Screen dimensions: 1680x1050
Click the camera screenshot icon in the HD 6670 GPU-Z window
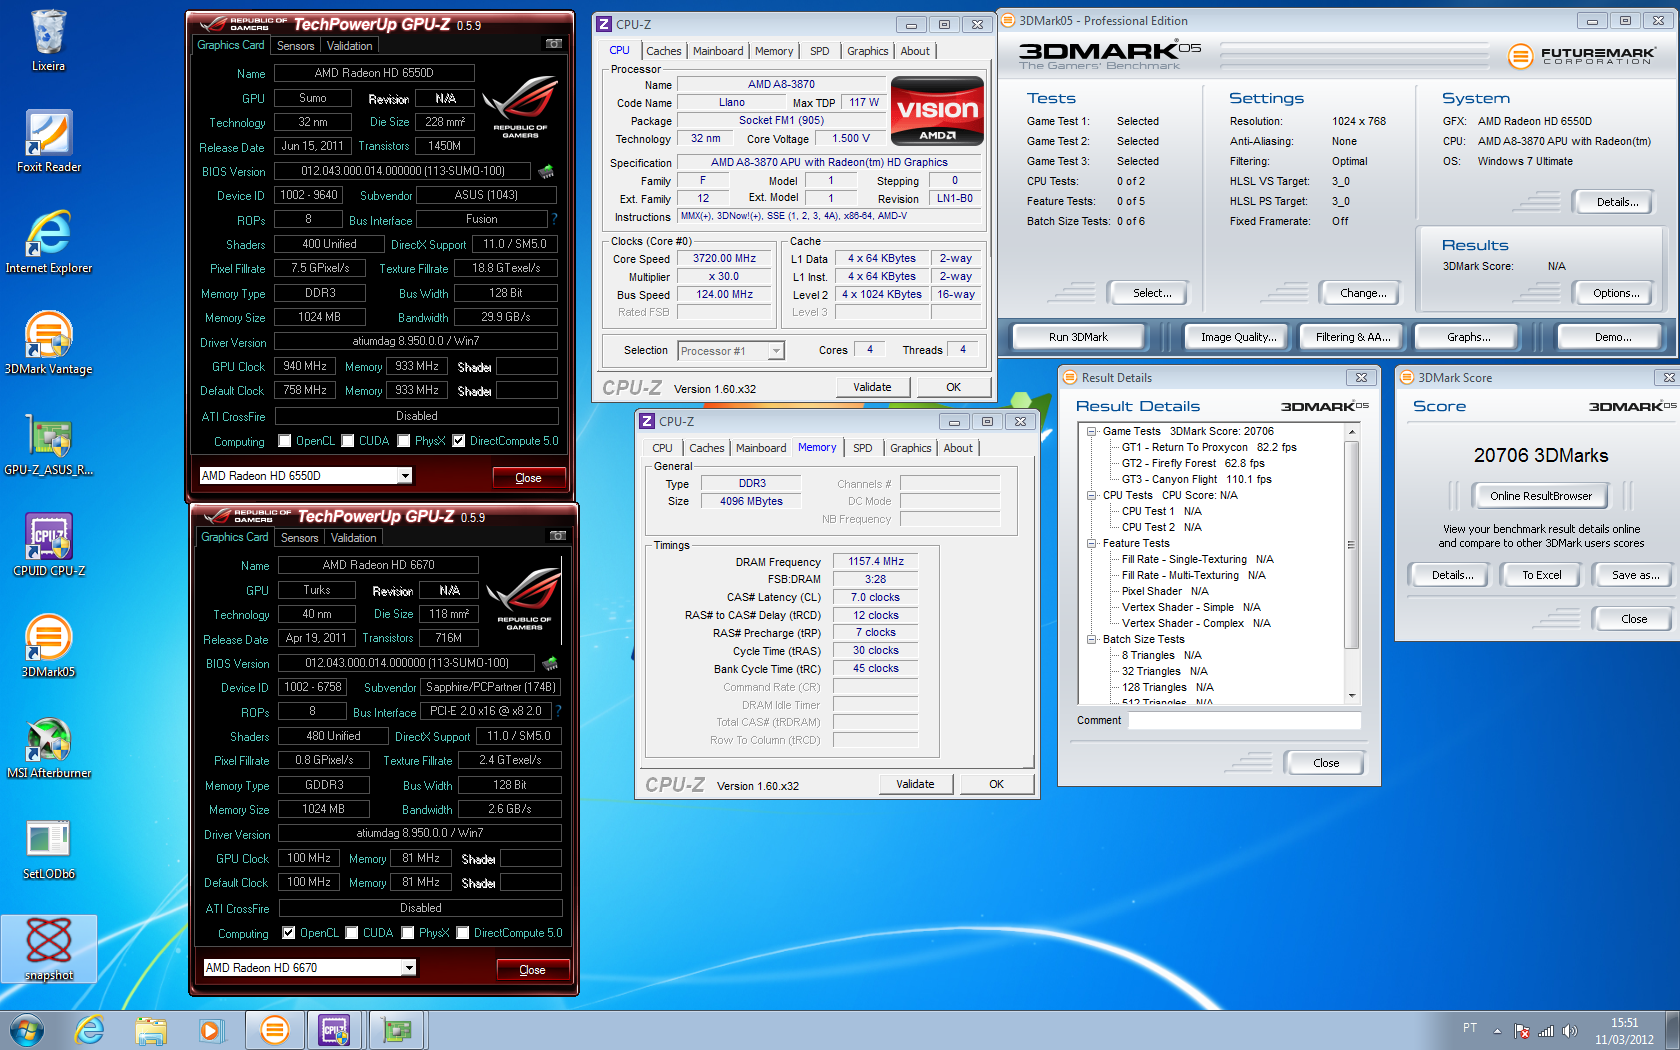[x=557, y=536]
